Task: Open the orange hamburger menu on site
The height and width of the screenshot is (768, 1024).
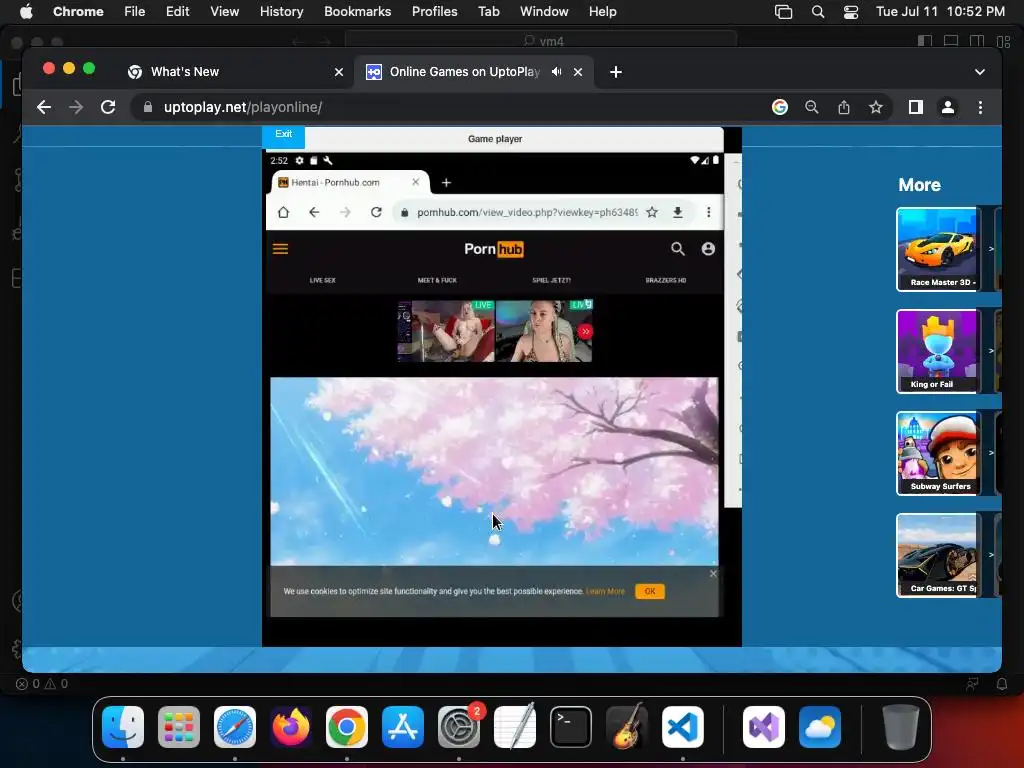Action: click(280, 249)
